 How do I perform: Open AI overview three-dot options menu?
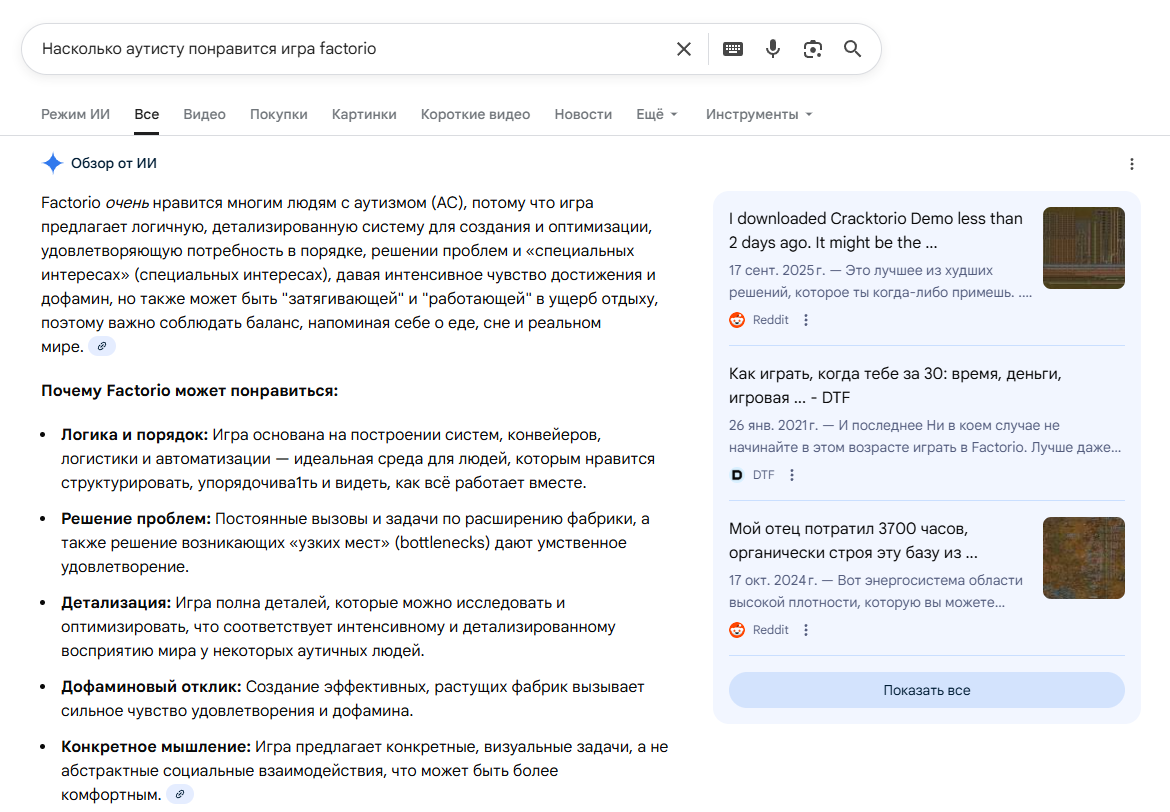[1131, 164]
